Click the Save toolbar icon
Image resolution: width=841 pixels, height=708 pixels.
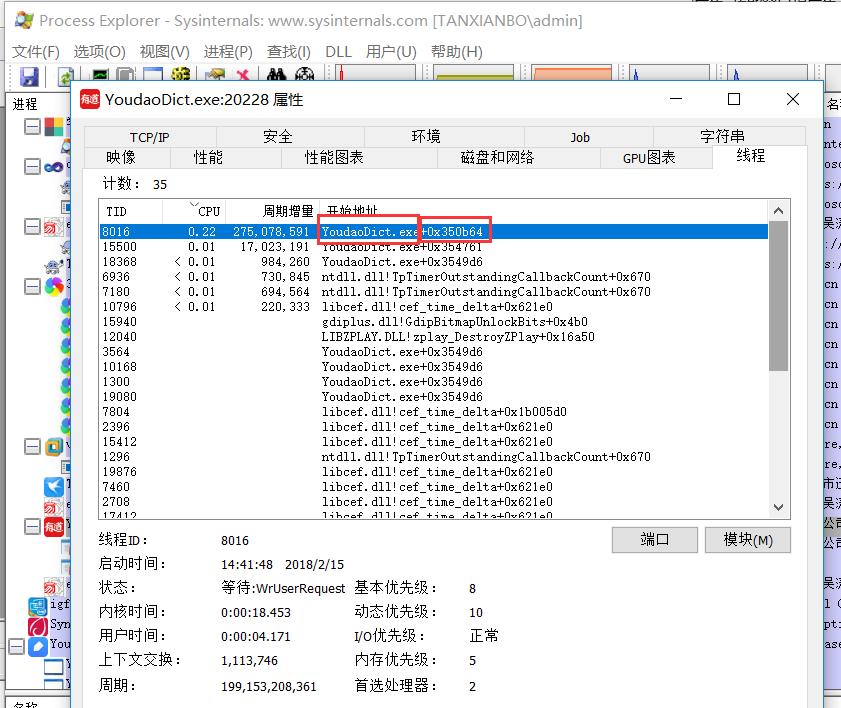(29, 76)
